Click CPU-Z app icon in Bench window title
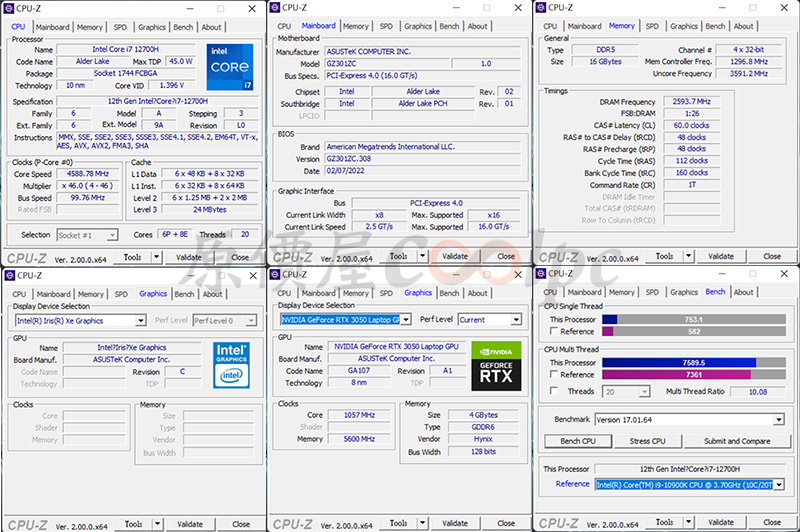The image size is (800, 532). [x=541, y=273]
